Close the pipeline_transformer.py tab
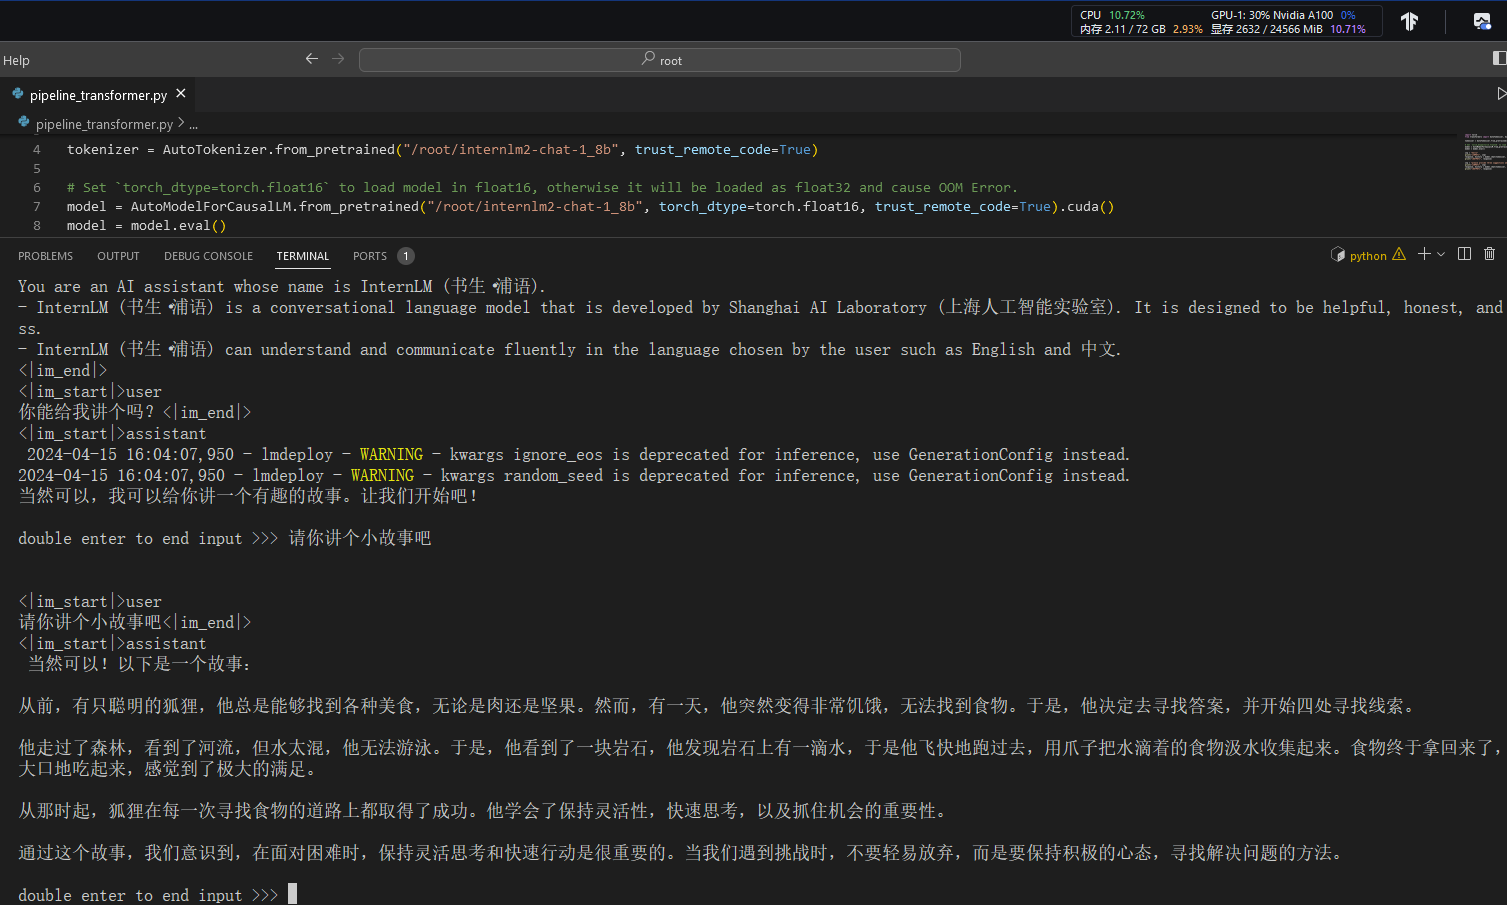Screen dimensions: 1507x905 (181, 94)
